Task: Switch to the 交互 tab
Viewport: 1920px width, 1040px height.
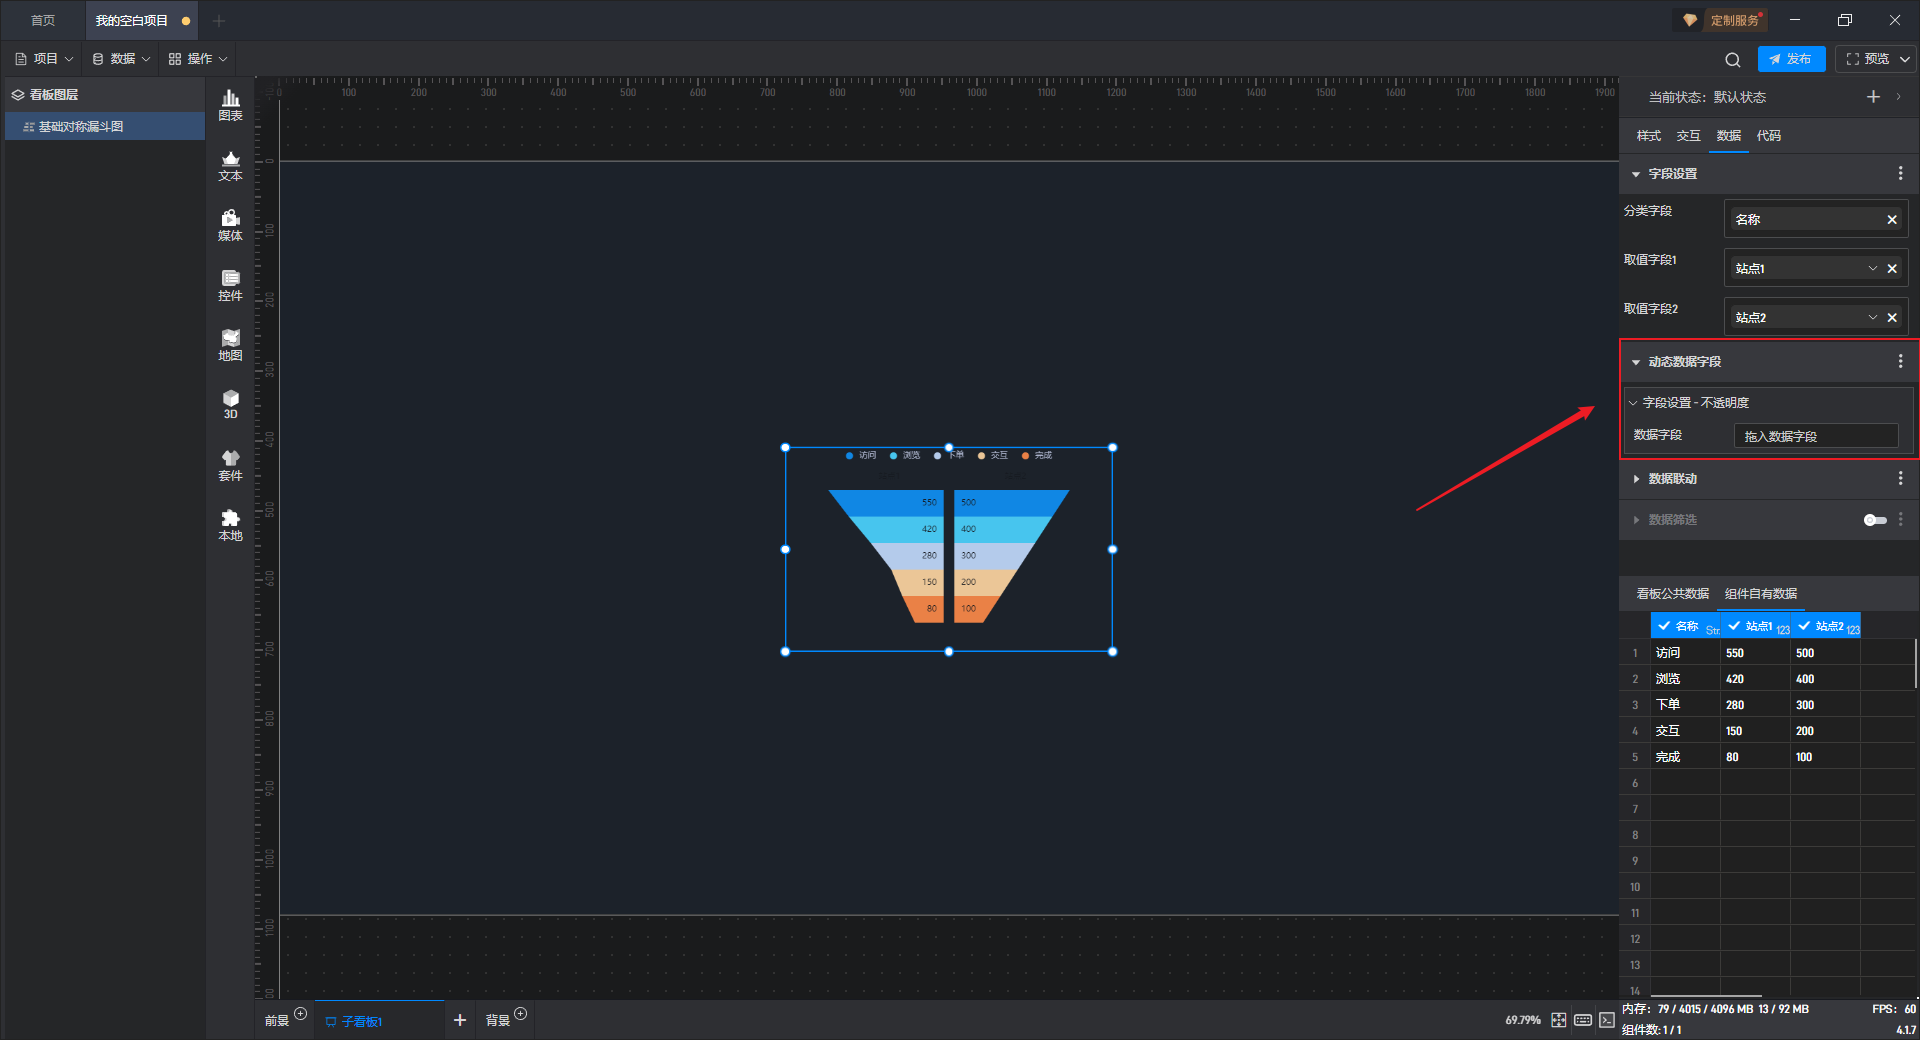Action: (x=1688, y=136)
